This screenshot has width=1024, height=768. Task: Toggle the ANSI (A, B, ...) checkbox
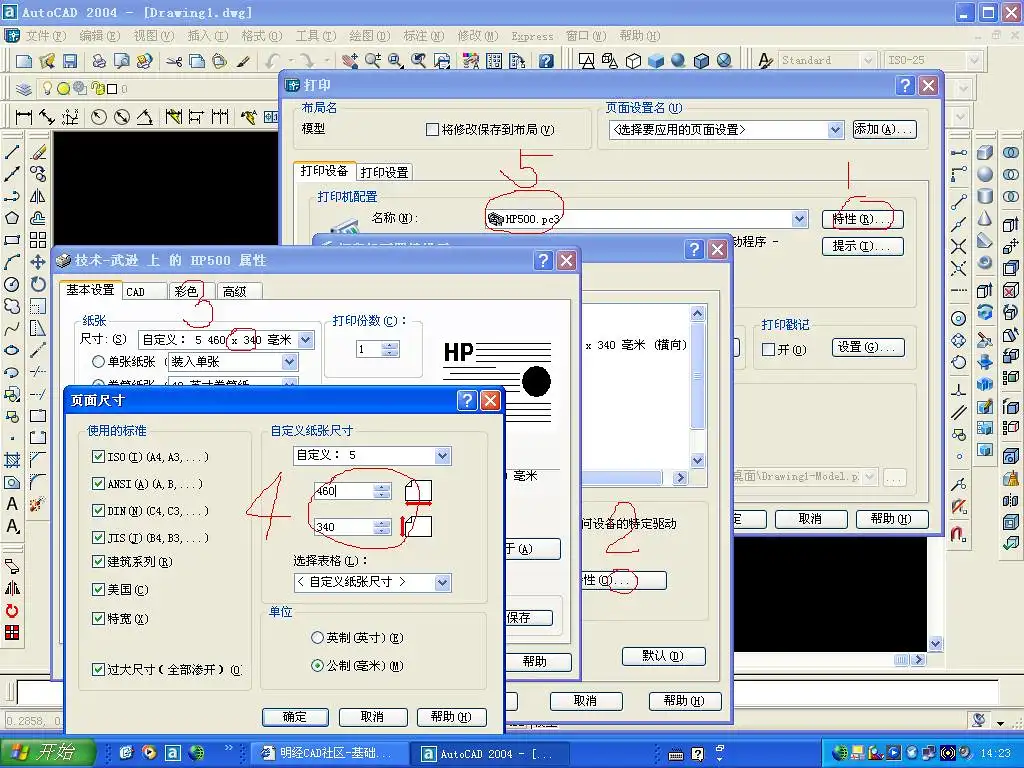click(99, 483)
